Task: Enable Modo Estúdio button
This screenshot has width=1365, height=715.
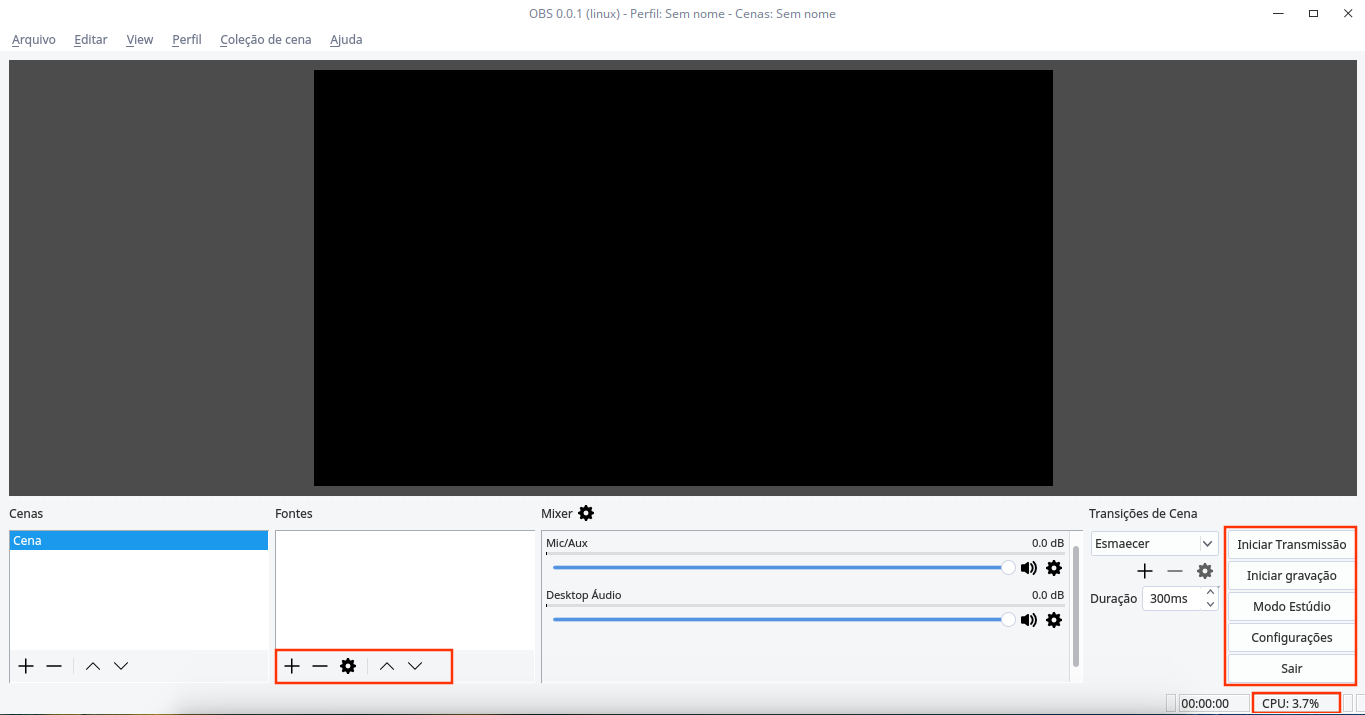Action: pos(1292,607)
